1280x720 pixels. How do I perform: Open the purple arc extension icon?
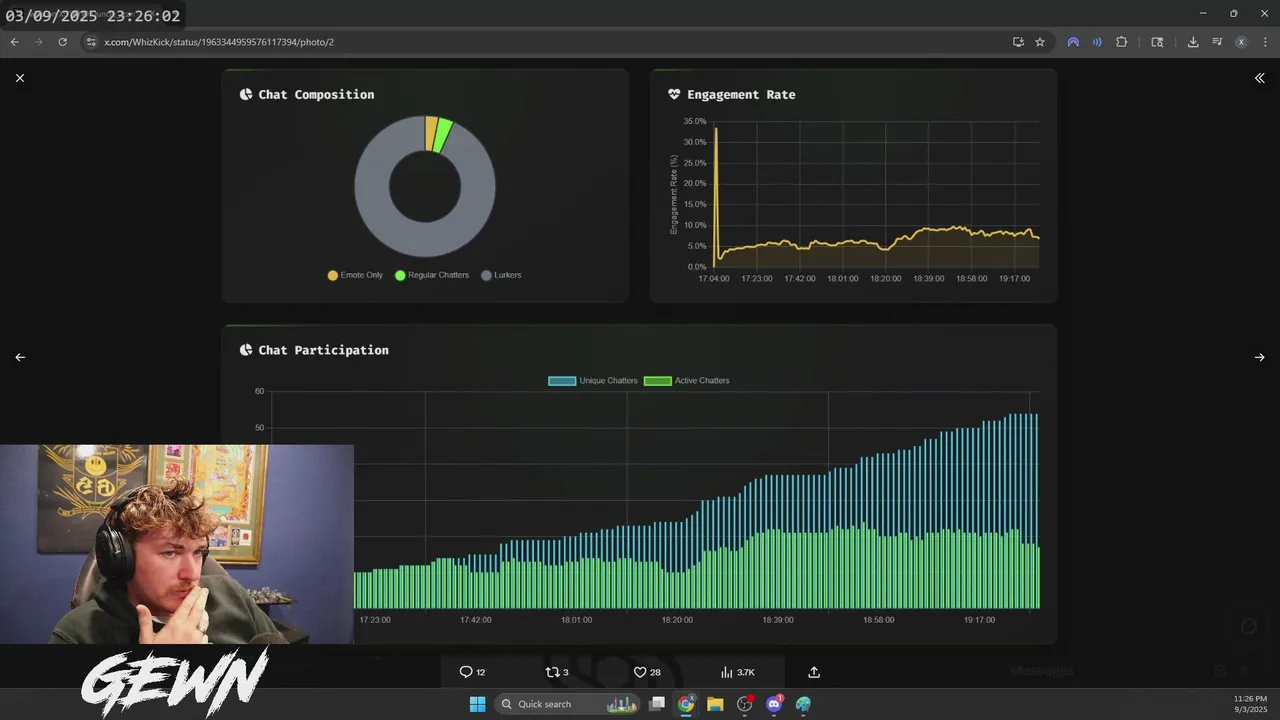click(1073, 42)
